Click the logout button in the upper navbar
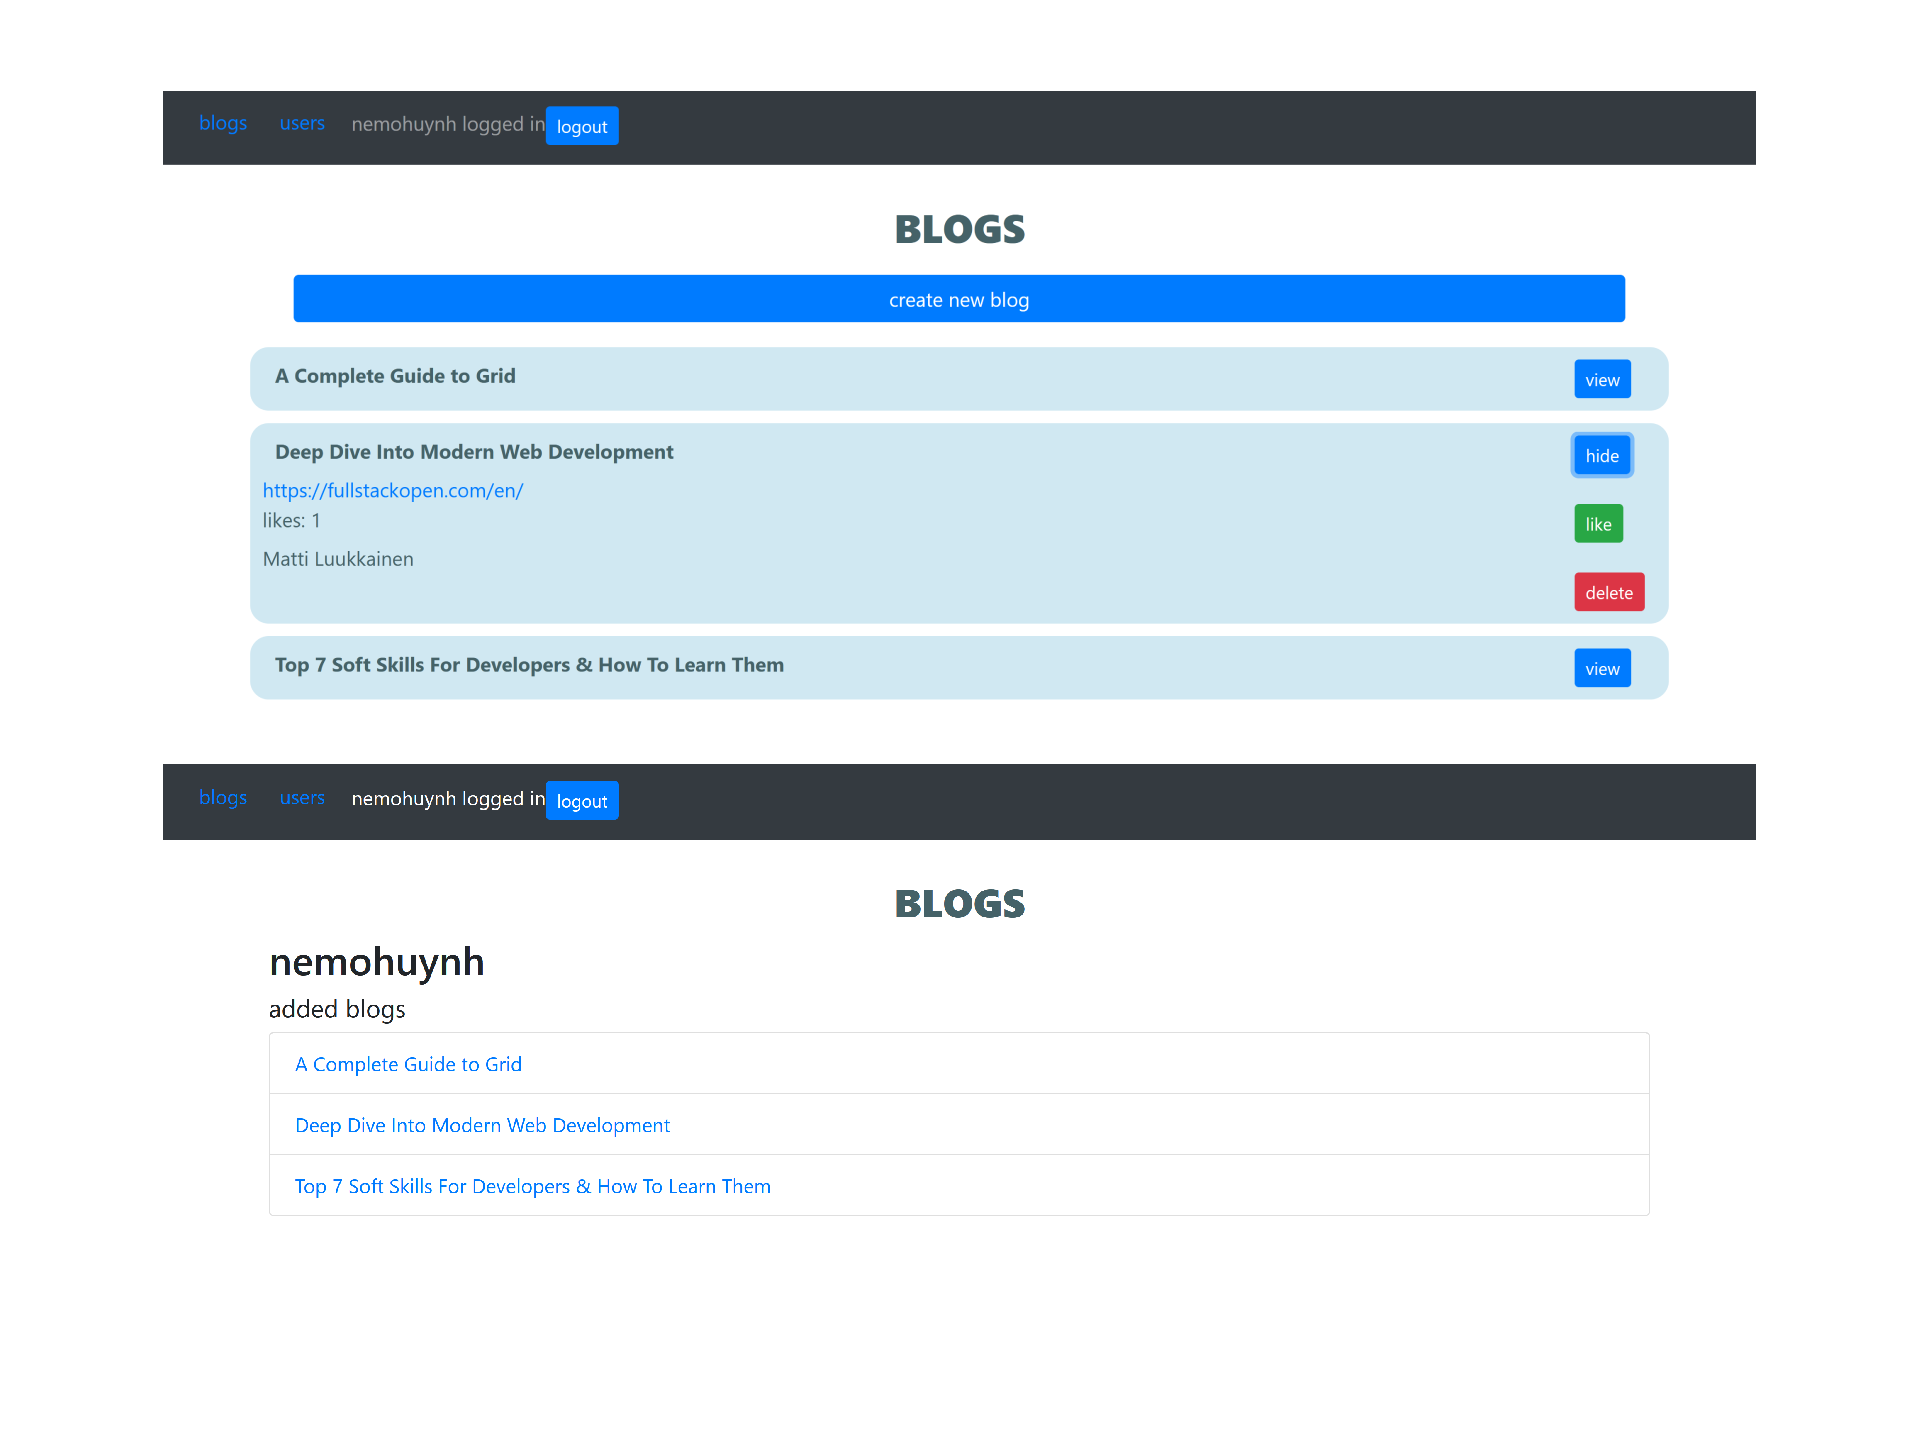This screenshot has width=1920, height=1440. click(x=582, y=126)
